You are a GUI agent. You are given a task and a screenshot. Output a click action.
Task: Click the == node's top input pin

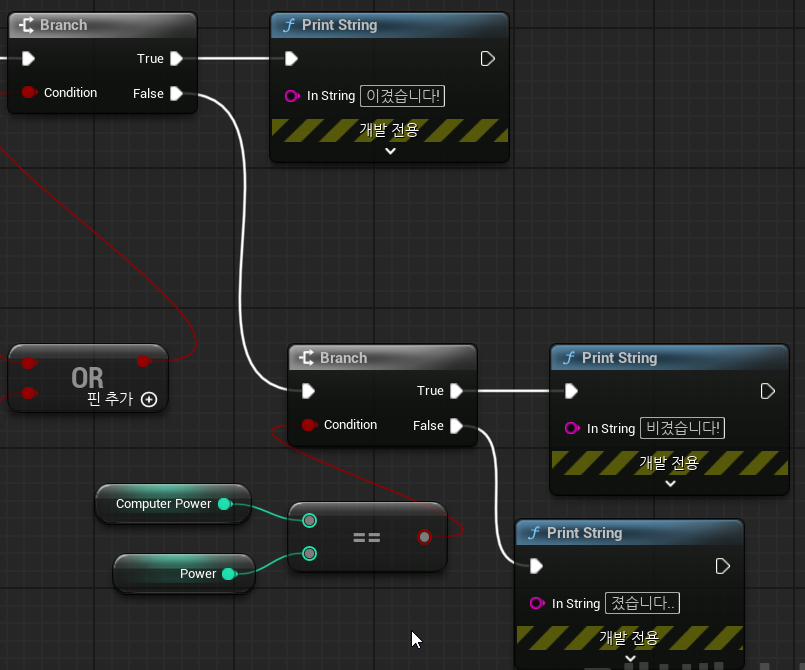pos(309,521)
